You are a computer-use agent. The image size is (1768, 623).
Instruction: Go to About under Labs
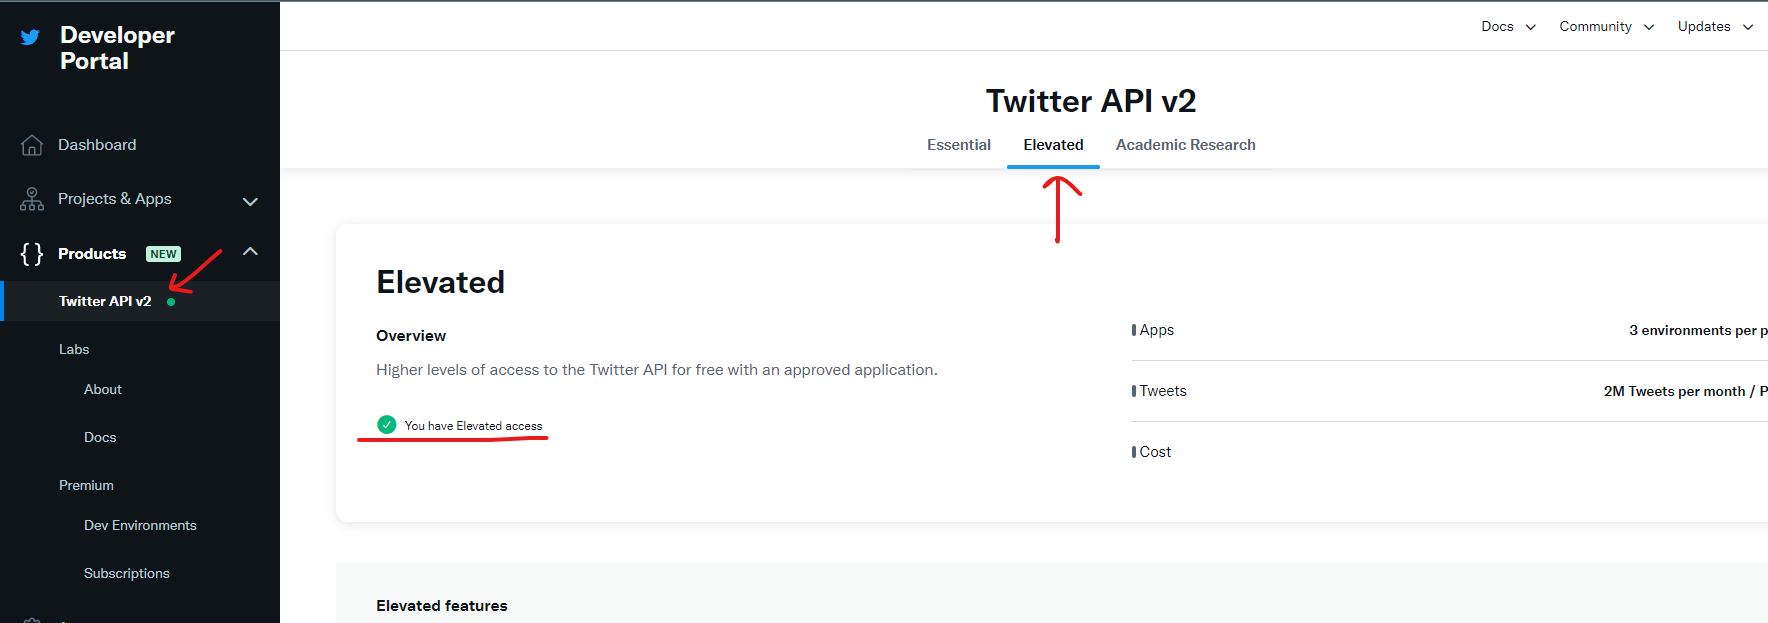pos(103,389)
